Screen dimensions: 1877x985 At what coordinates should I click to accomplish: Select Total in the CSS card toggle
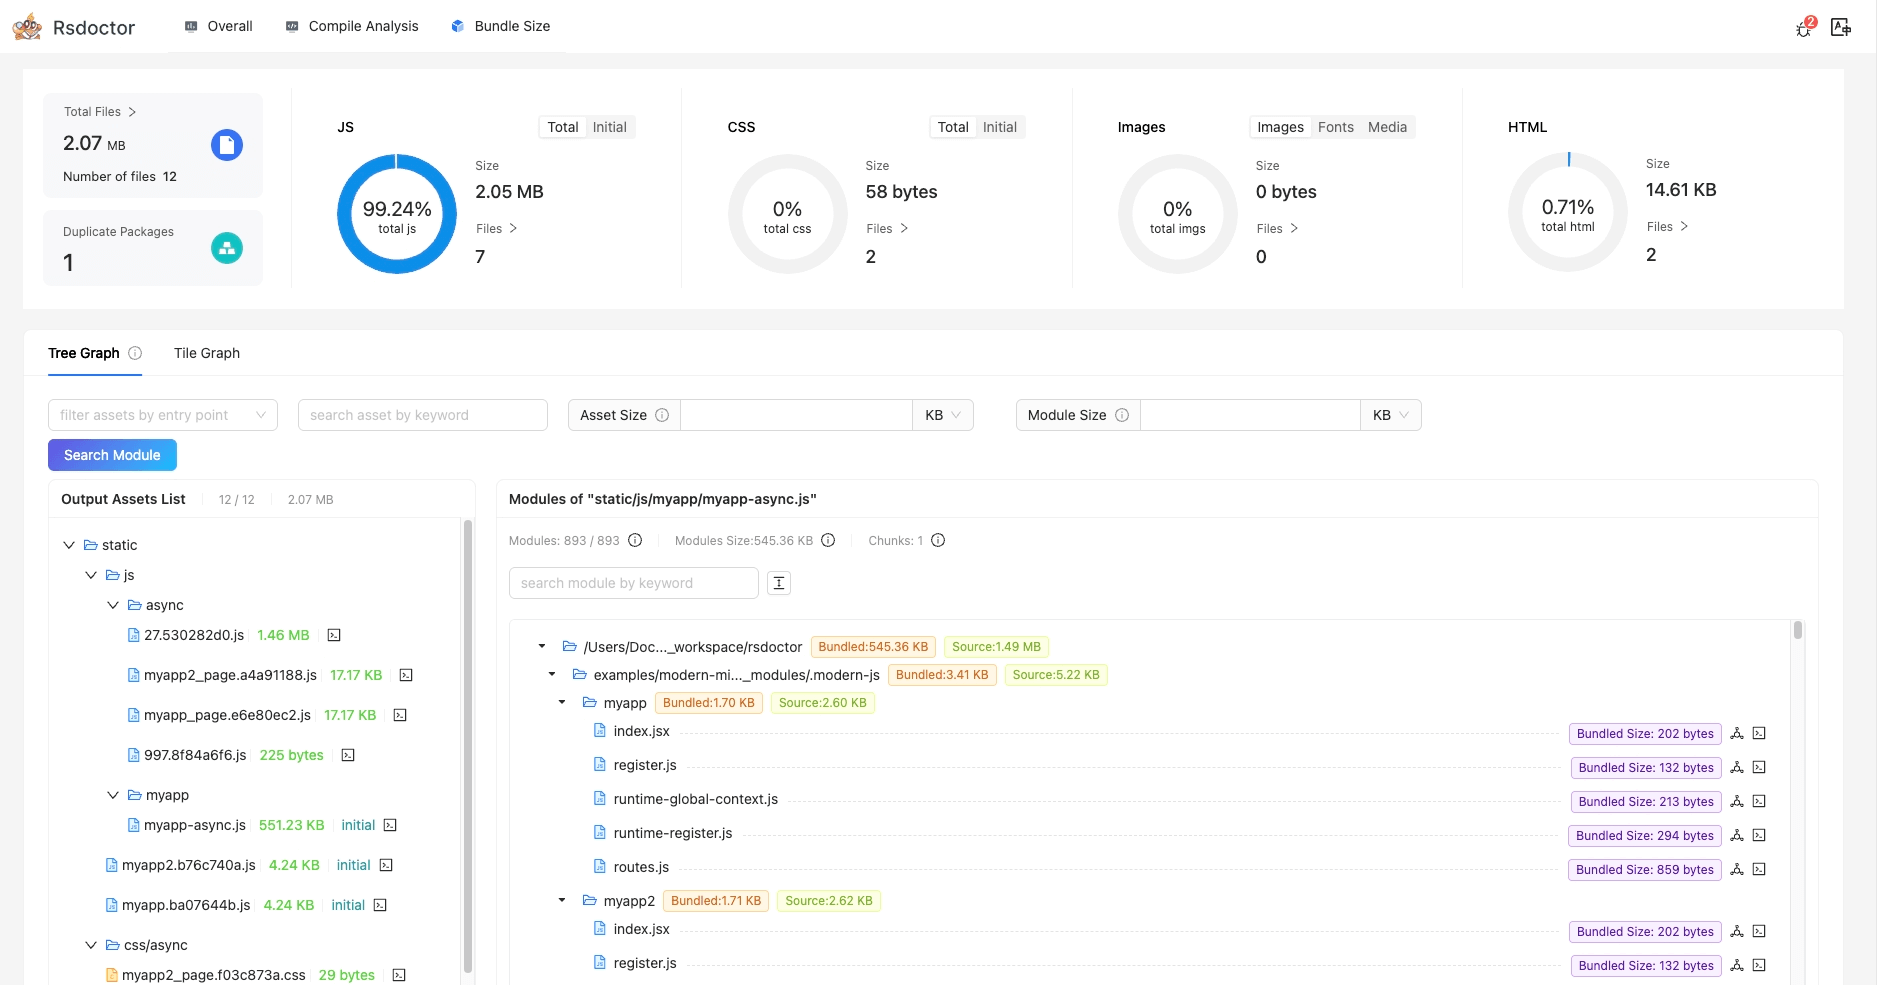(x=953, y=127)
